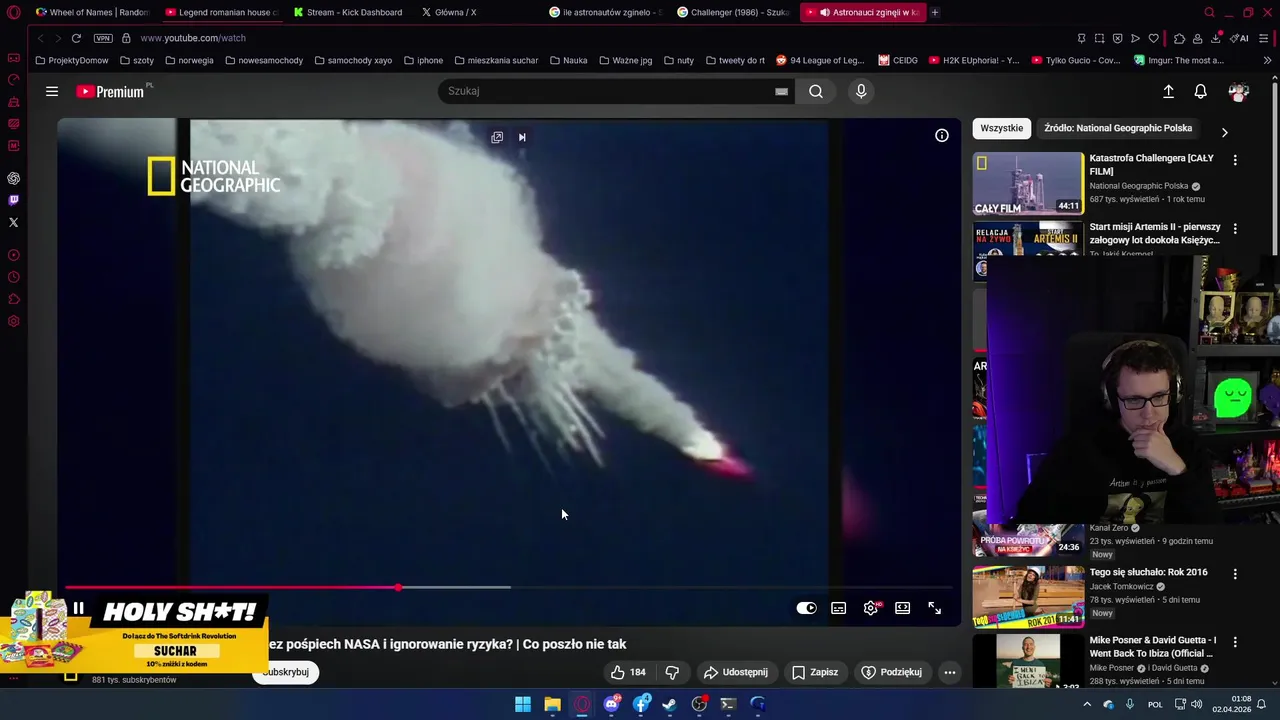Open the player icon in the Opera sidebar

click(13, 255)
